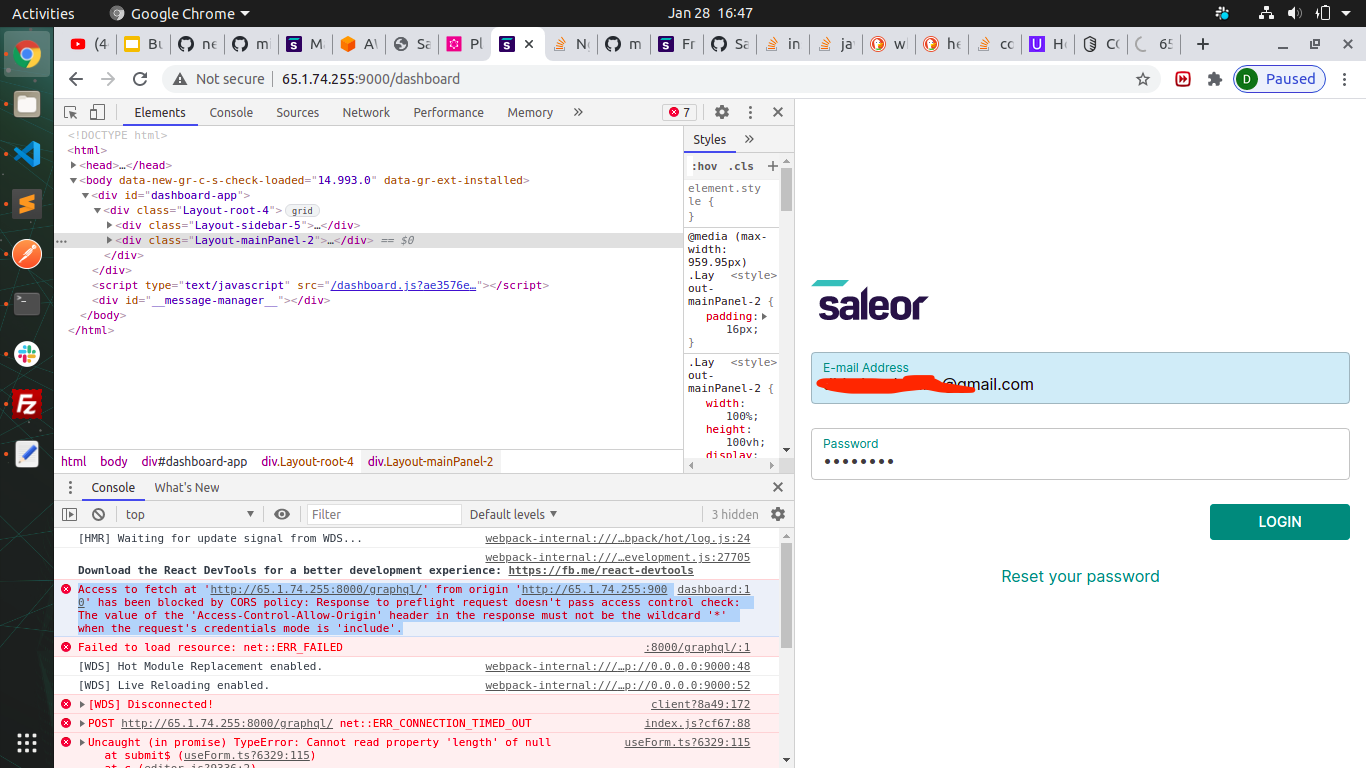Click the Chrome address bar URL
This screenshot has height=768, width=1366.
[371, 79]
